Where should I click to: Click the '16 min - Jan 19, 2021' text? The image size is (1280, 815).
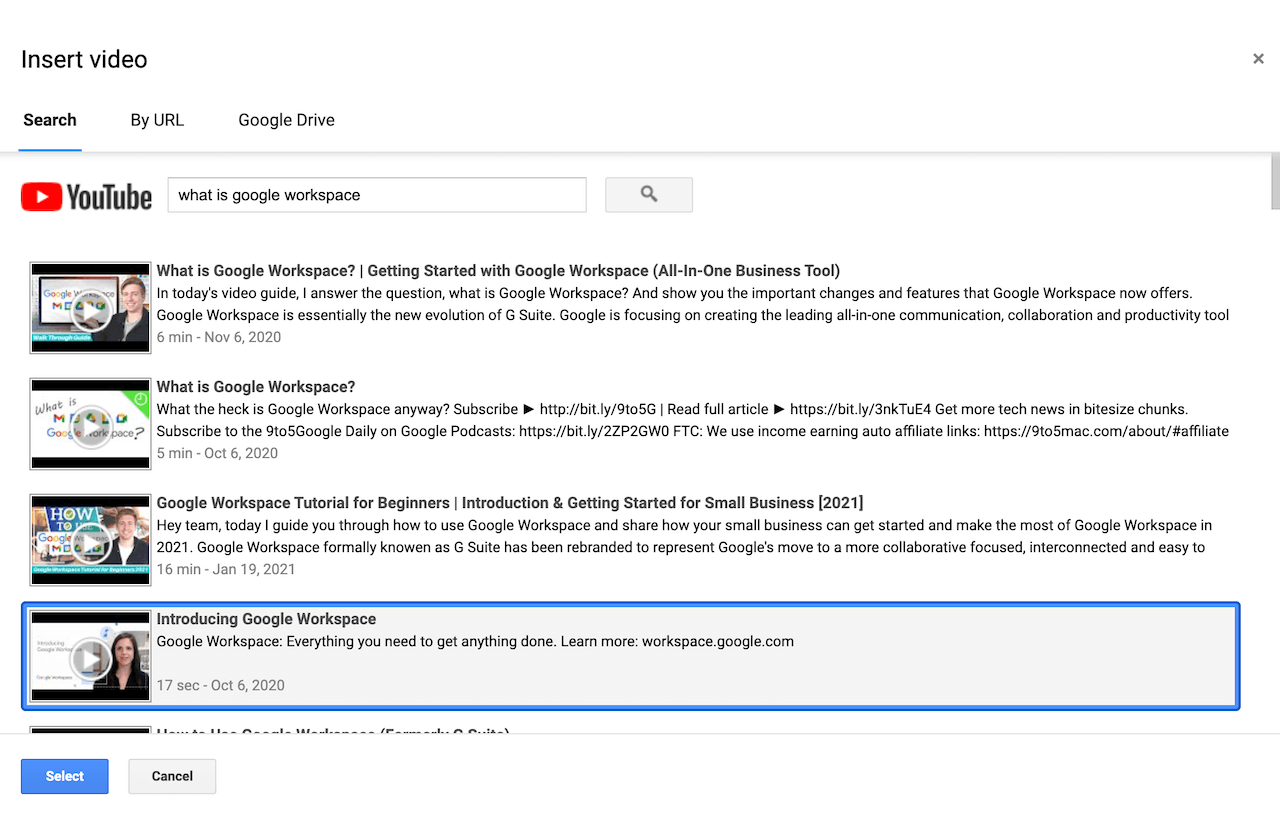point(226,569)
